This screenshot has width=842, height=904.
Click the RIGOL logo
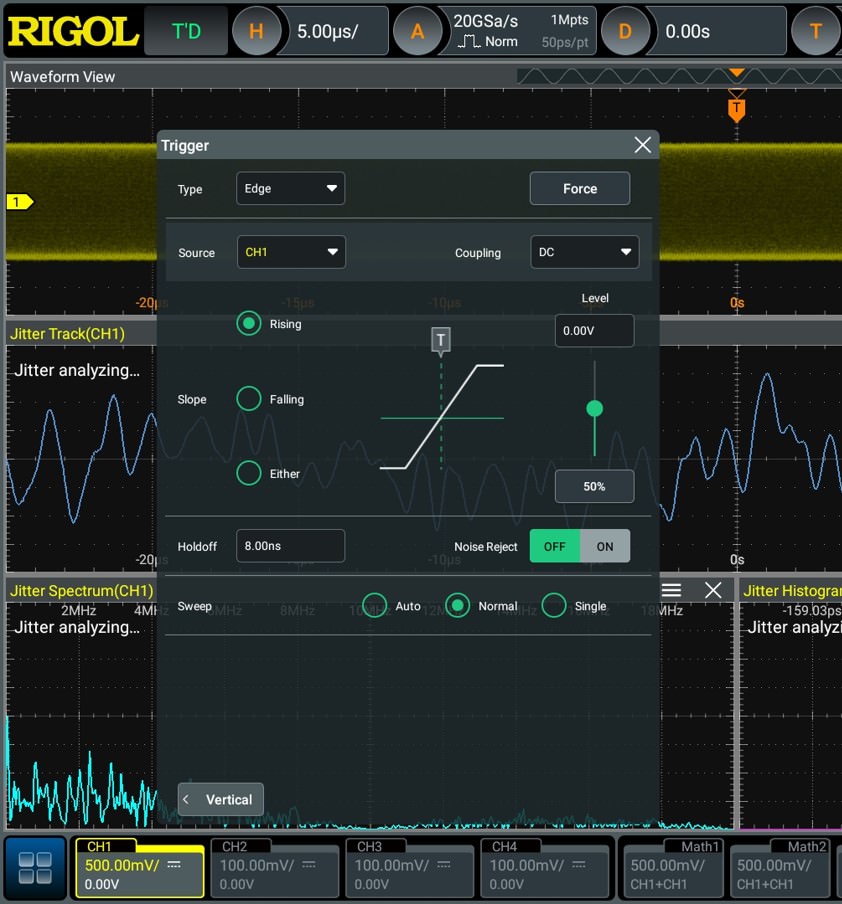(x=73, y=31)
